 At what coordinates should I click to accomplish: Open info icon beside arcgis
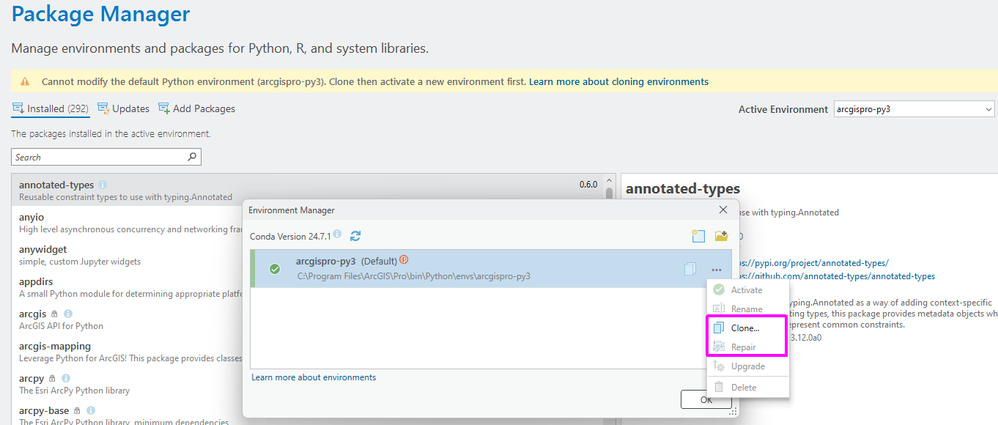pyautogui.click(x=68, y=314)
